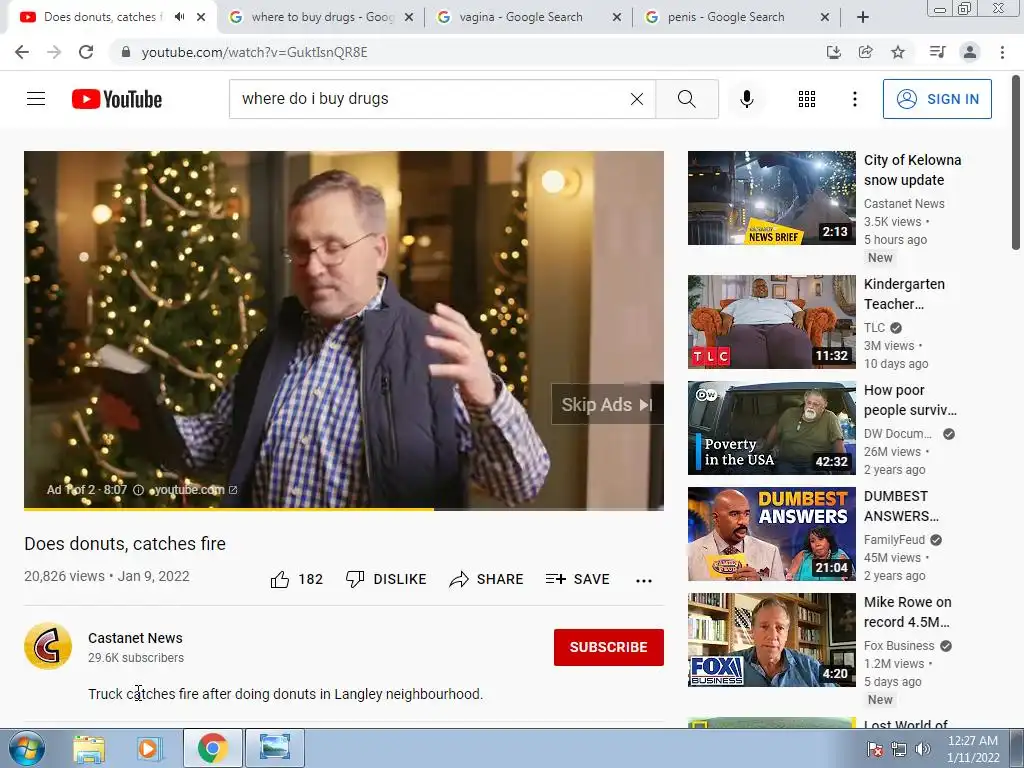Open Castanet News channel name link
Viewport: 1024px width, 768px height.
135,638
